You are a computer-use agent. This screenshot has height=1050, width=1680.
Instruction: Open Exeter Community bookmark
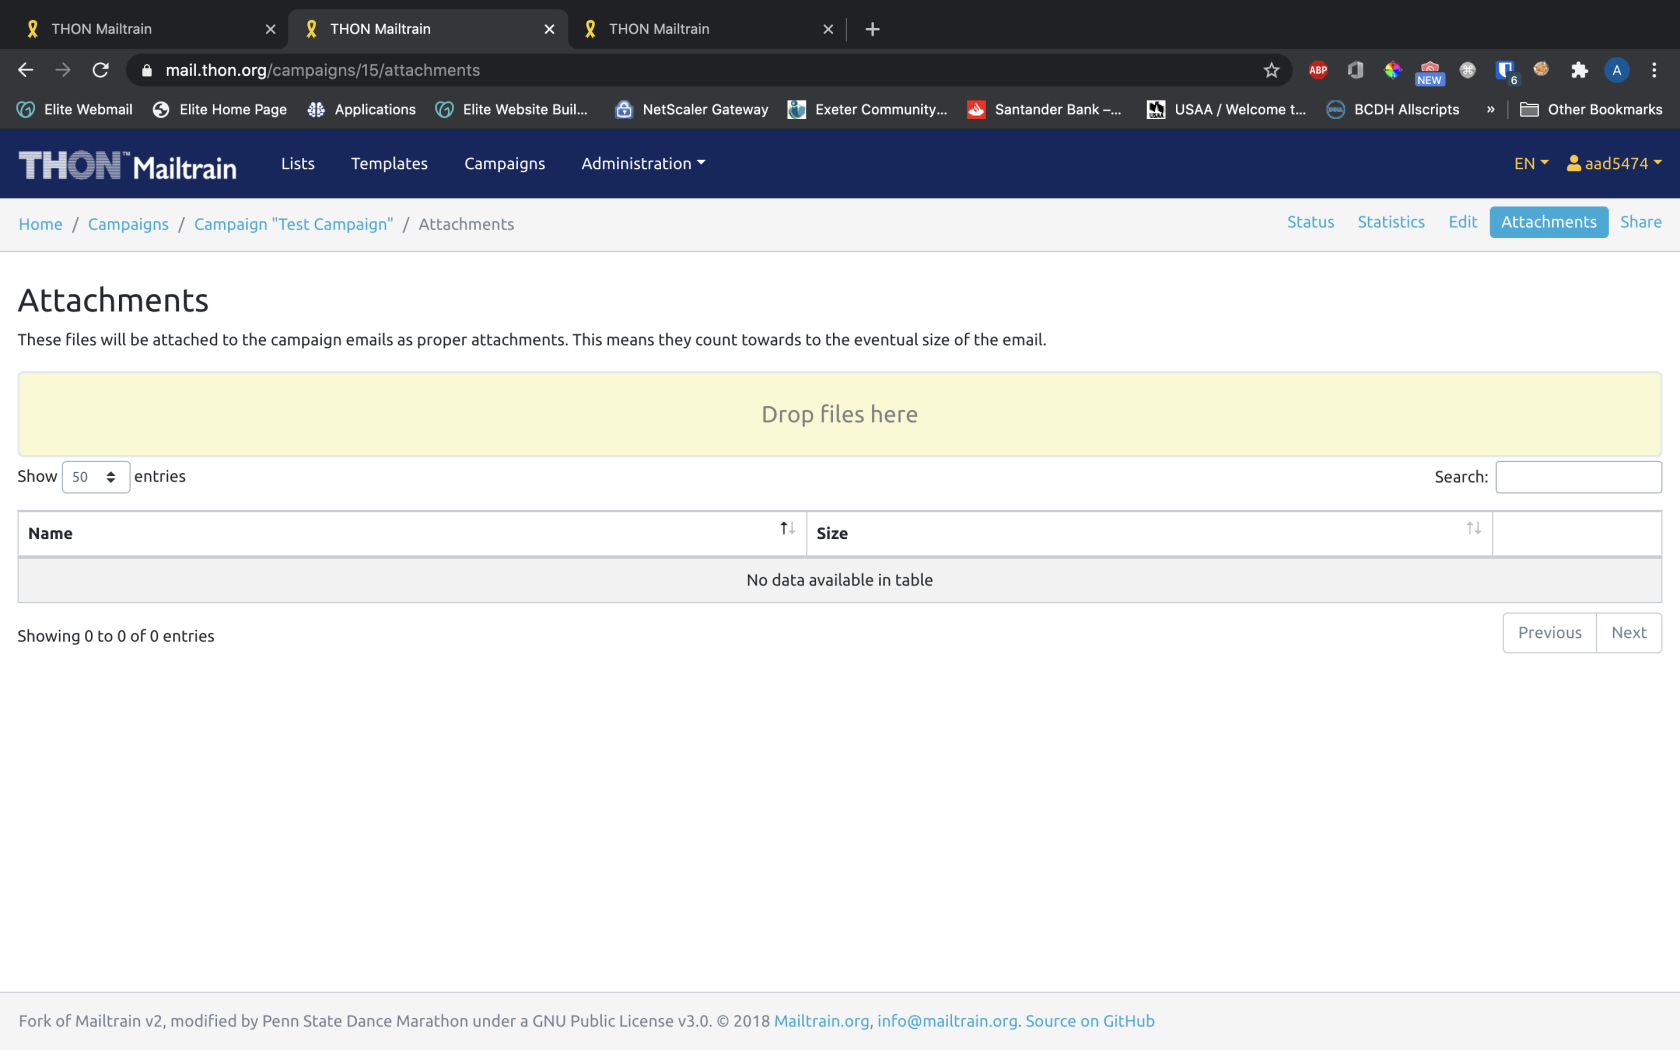[x=867, y=109]
